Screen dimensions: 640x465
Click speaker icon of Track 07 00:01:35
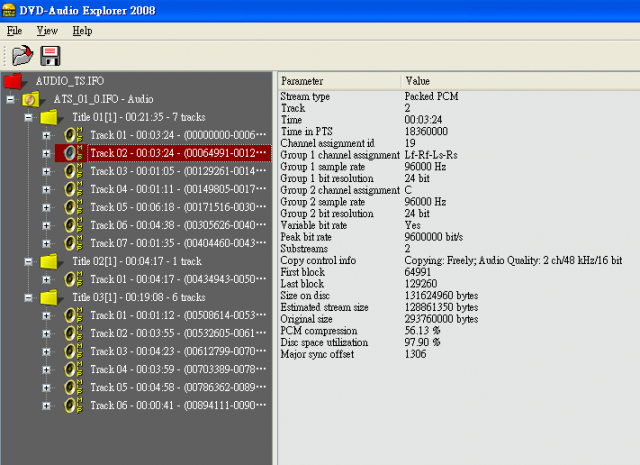click(x=73, y=243)
